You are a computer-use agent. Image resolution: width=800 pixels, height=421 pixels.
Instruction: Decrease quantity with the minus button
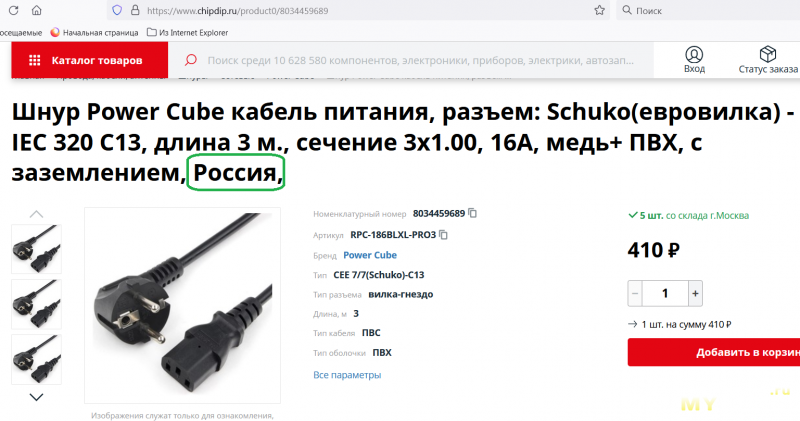pyautogui.click(x=635, y=293)
